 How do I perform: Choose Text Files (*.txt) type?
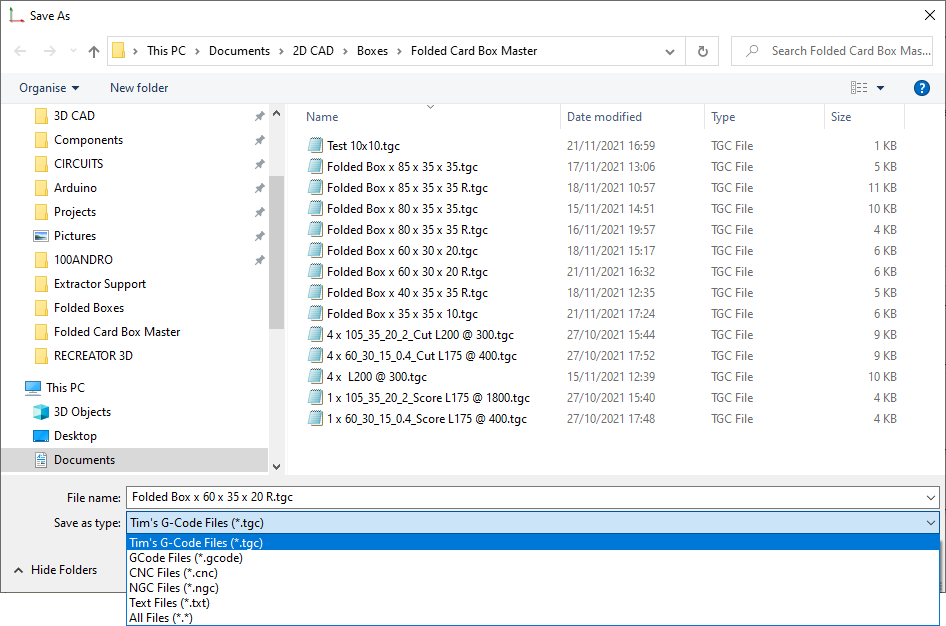click(533, 603)
